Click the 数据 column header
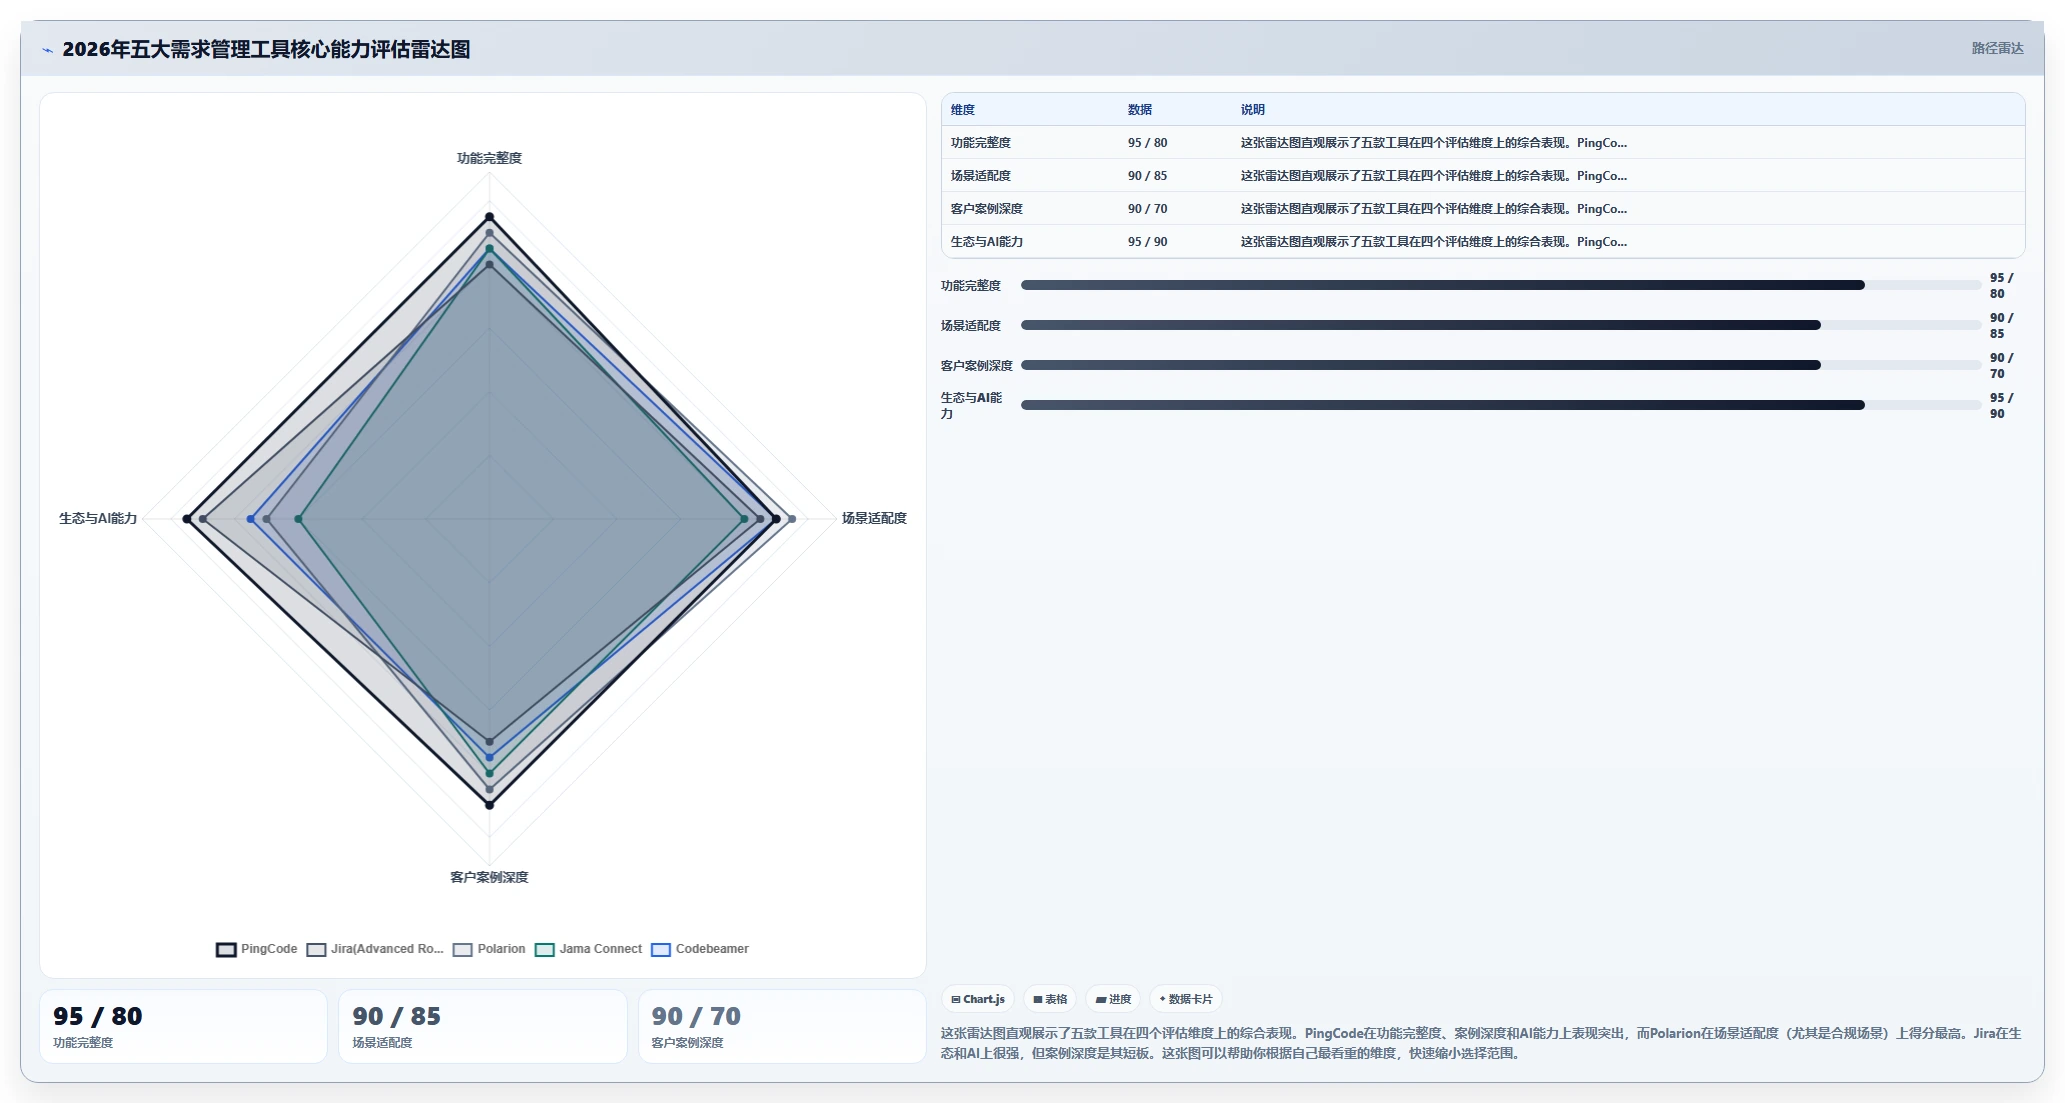This screenshot has width=2065, height=1103. (x=1140, y=110)
